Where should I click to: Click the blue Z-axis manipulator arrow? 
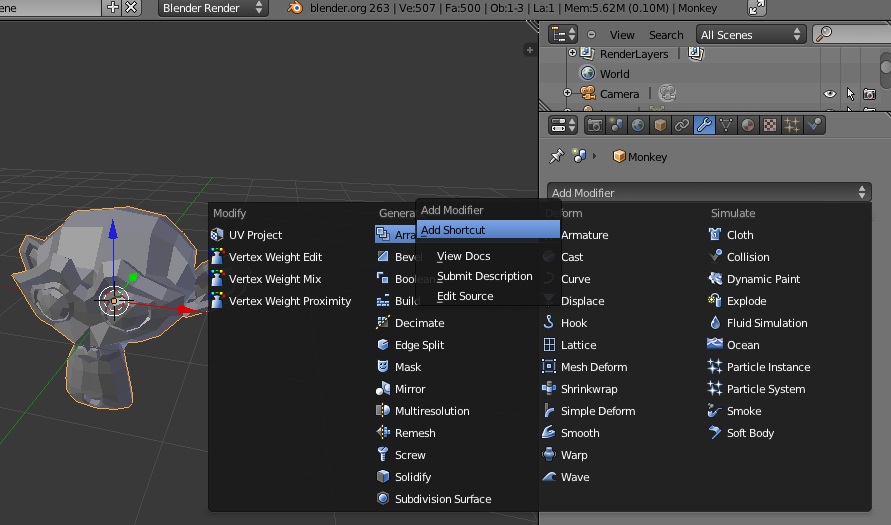pos(113,230)
